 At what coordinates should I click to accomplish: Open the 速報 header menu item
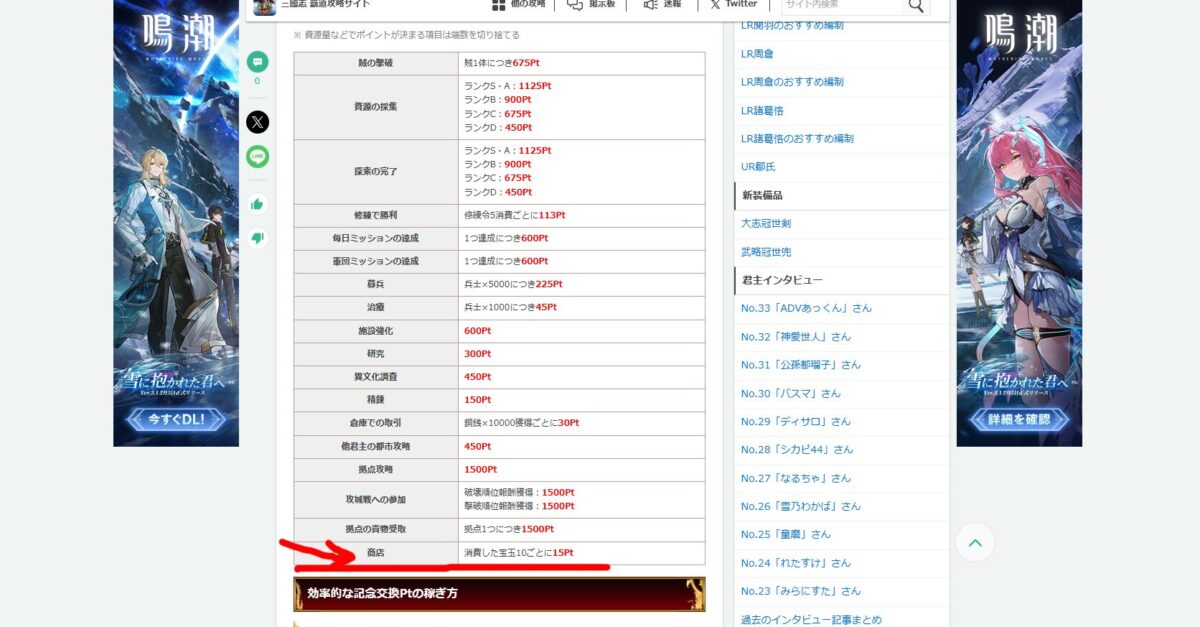coord(662,5)
